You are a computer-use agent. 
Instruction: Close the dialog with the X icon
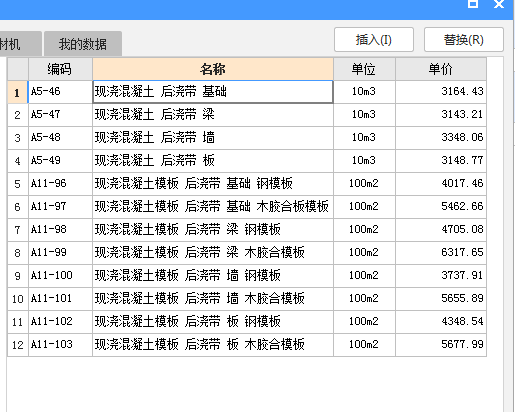click(499, 4)
